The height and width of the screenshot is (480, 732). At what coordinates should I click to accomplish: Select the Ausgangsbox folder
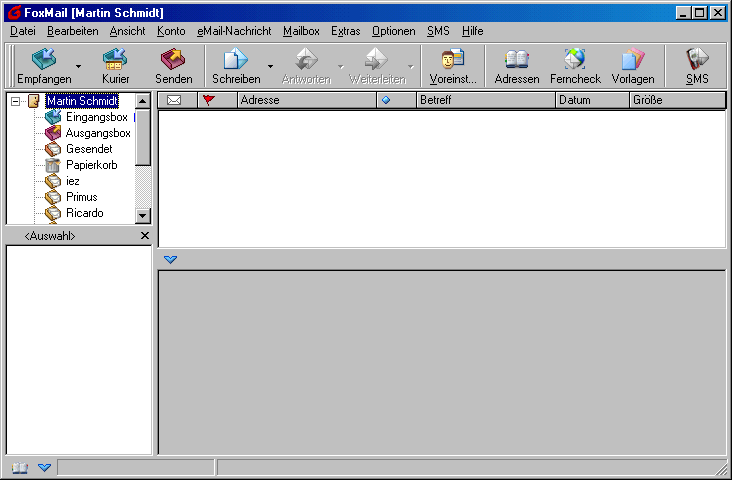(98, 133)
